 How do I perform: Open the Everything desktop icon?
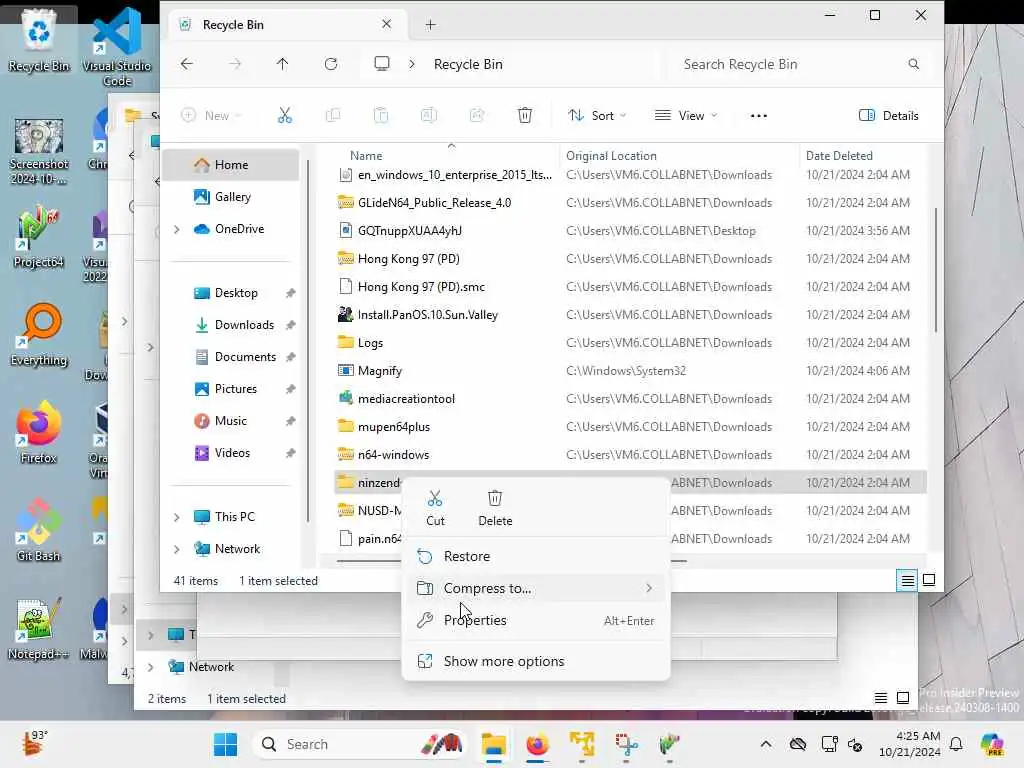(x=39, y=334)
